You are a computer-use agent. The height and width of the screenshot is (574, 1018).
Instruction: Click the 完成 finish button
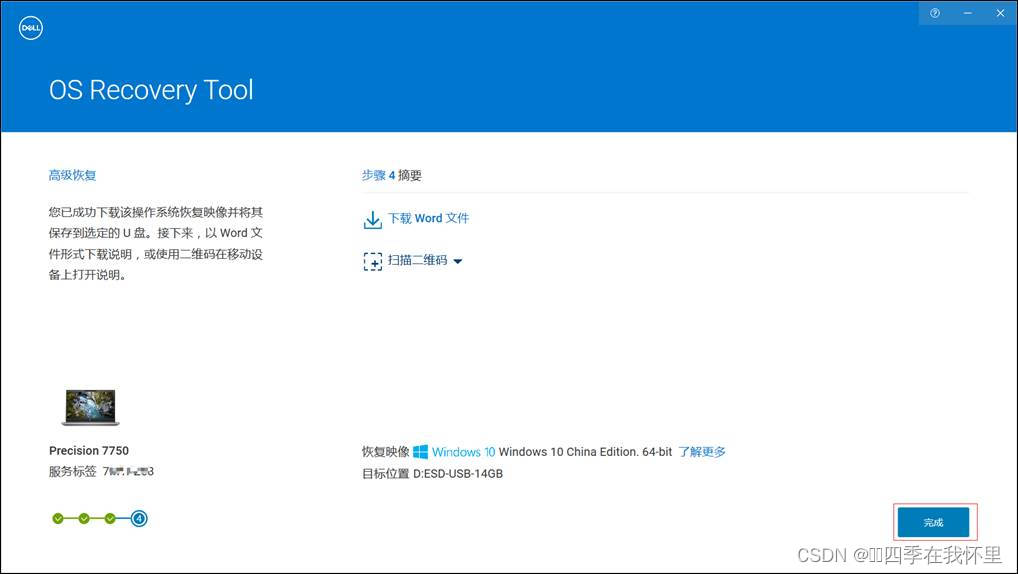pos(934,522)
